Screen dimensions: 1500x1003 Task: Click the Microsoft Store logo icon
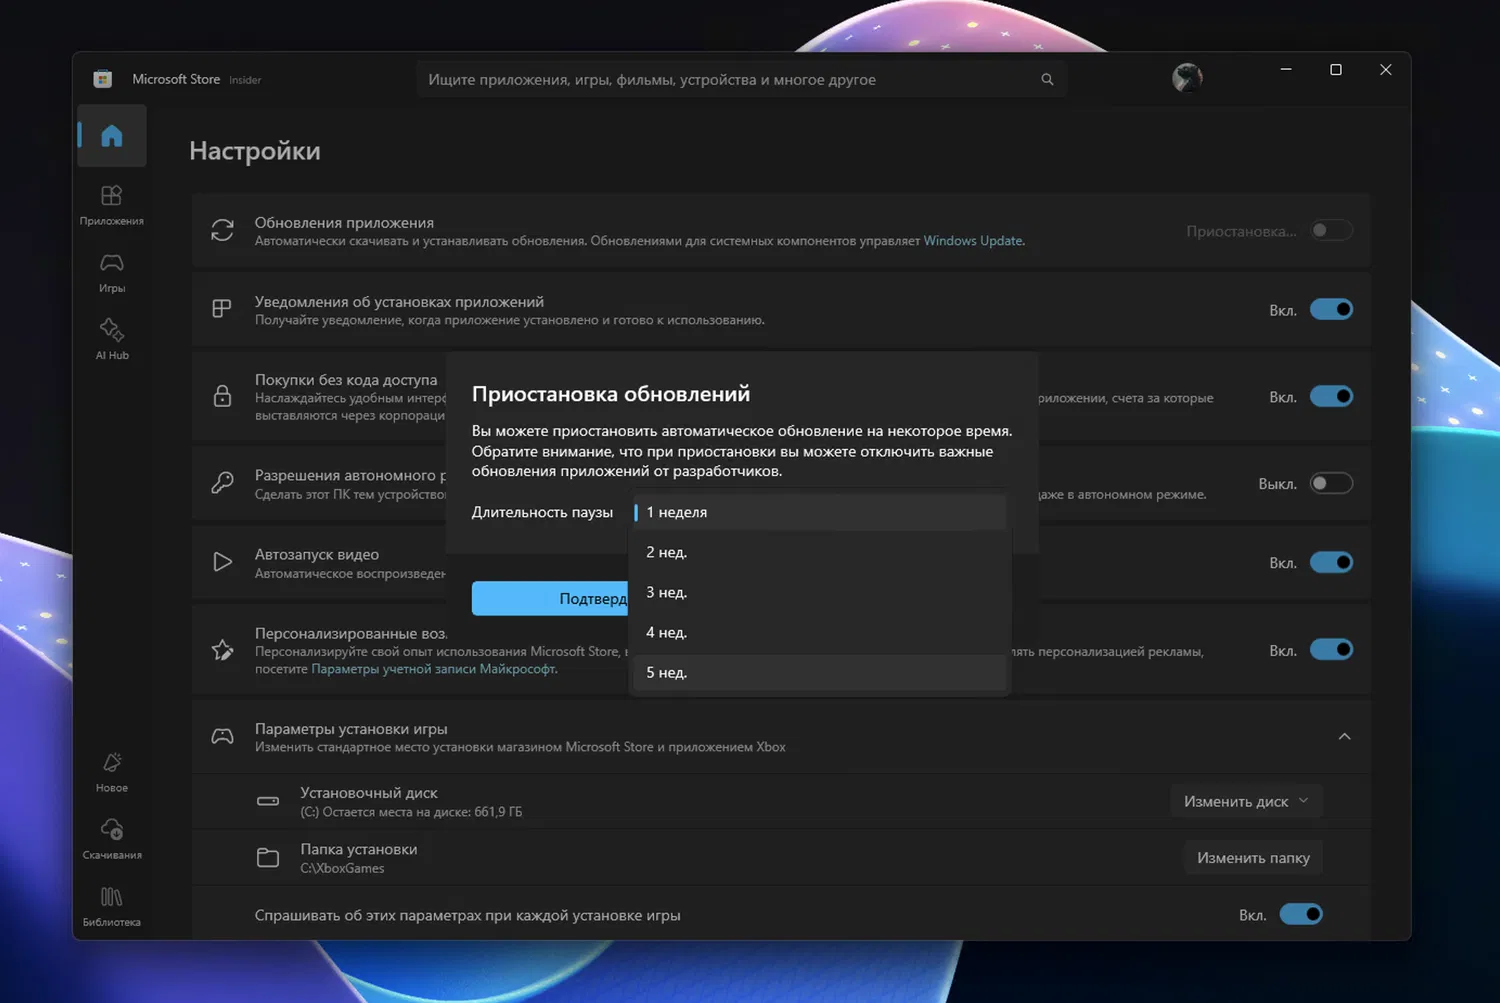(102, 79)
